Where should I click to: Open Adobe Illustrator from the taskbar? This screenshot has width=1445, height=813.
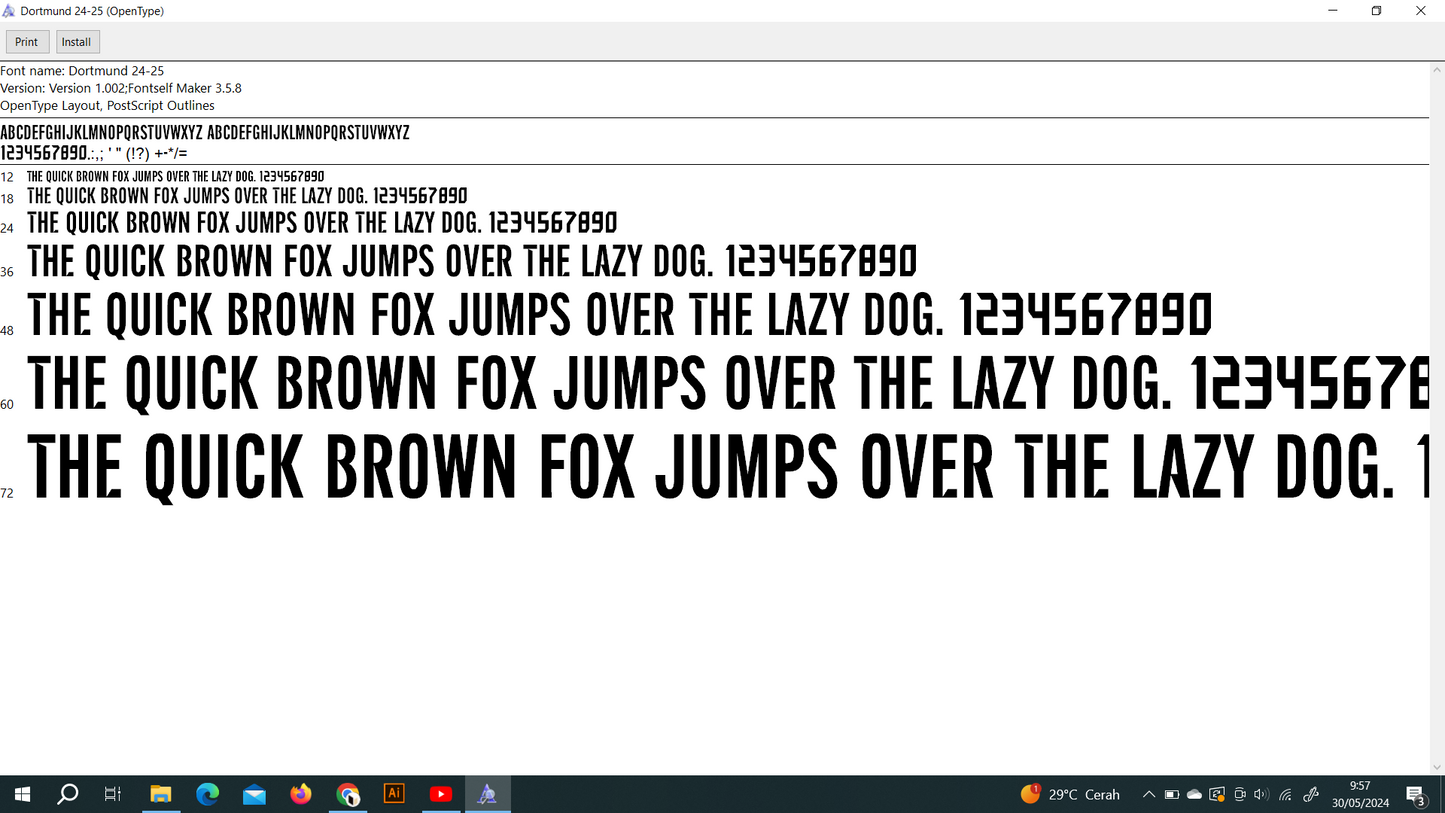(x=394, y=794)
